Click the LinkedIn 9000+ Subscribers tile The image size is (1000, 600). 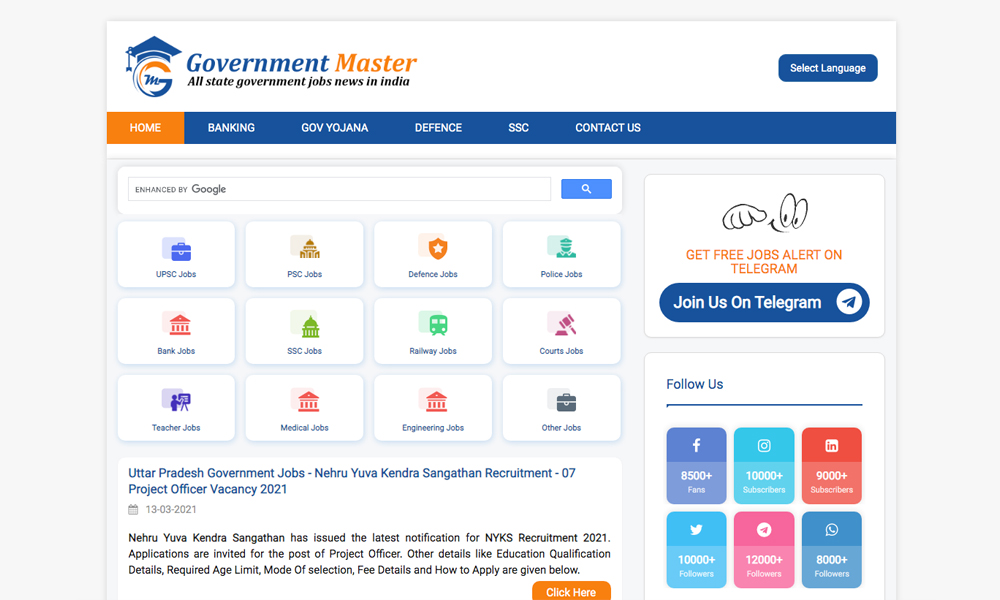(831, 466)
